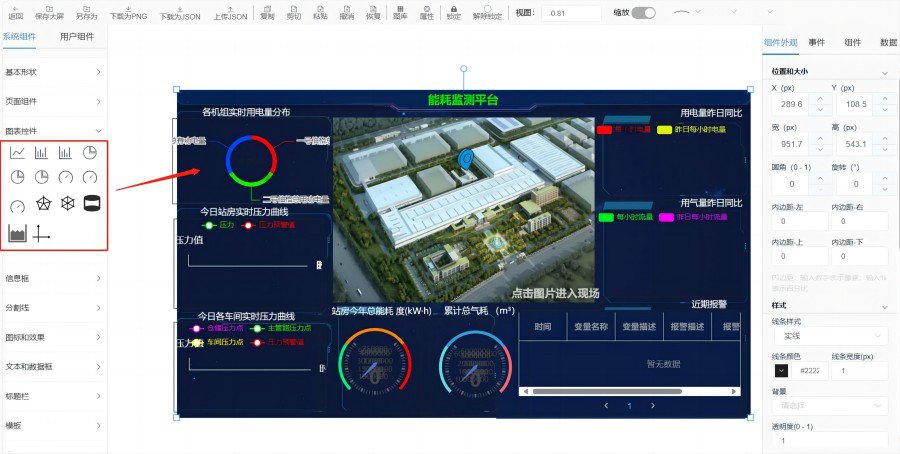
Task: Undo with the 撤消 tool
Action: [x=347, y=13]
